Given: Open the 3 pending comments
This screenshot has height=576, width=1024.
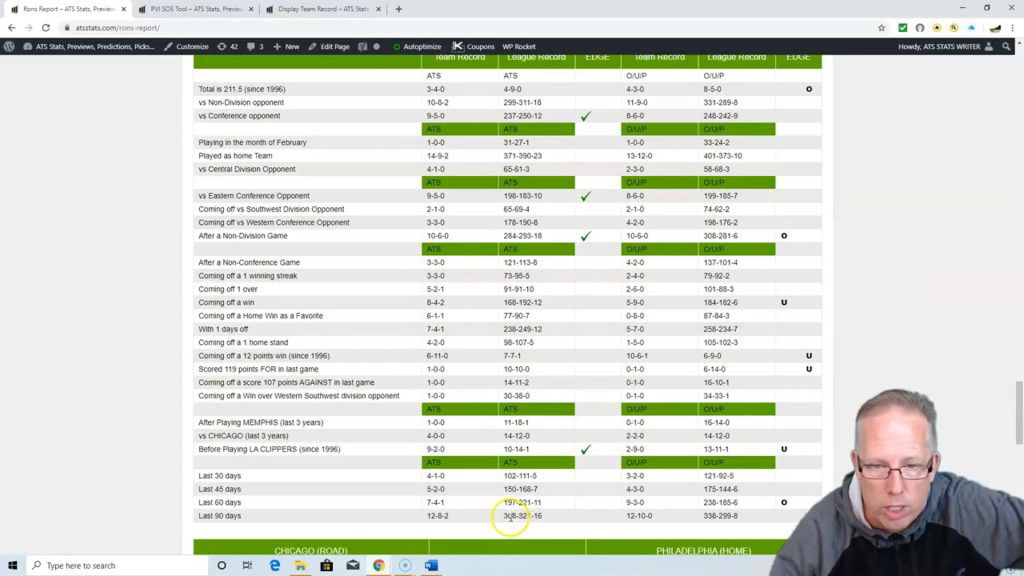Looking at the screenshot, I should [255, 46].
